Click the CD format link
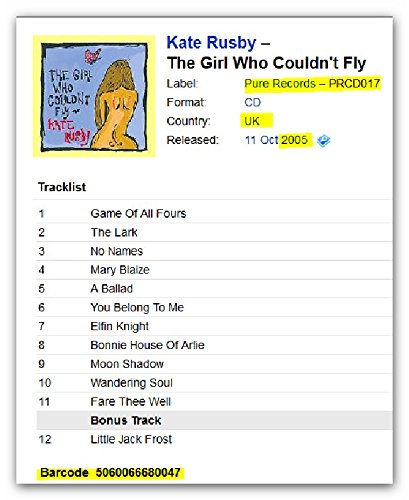Screen dimensions: 409x500 tap(253, 102)
